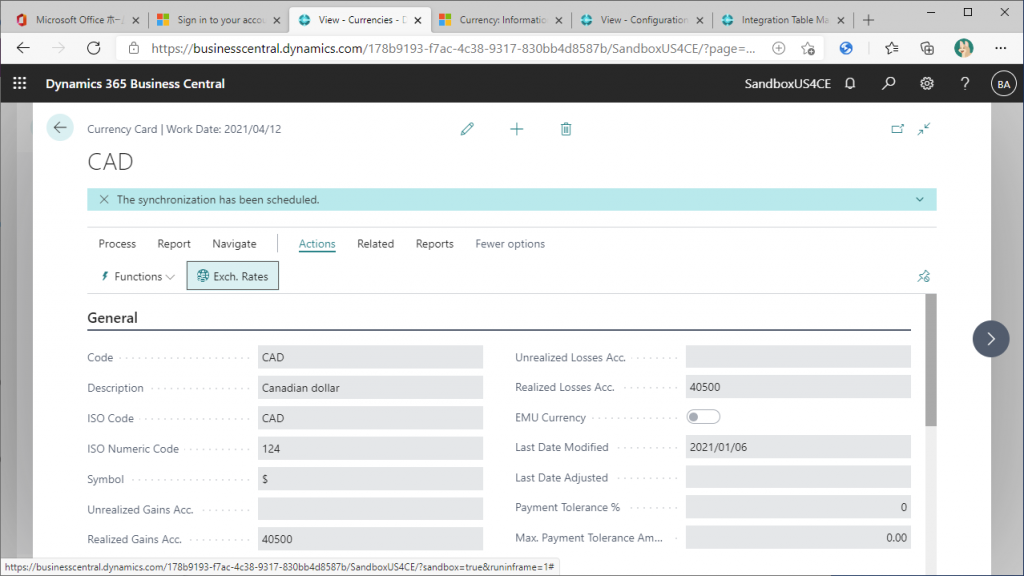Close the View - Currencies browser tab
Image resolution: width=1024 pixels, height=576 pixels.
click(x=418, y=20)
